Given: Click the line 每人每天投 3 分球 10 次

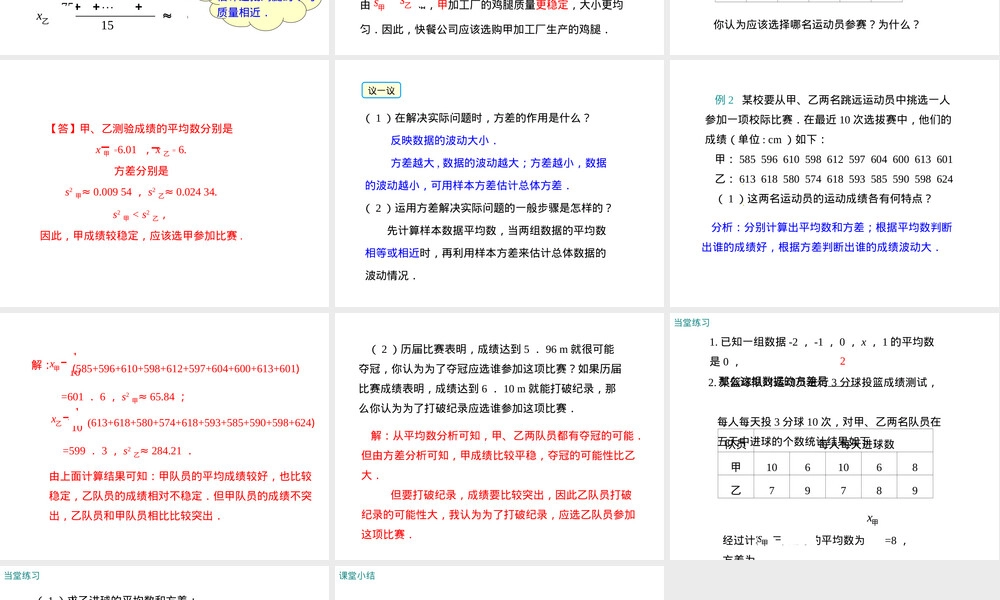Looking at the screenshot, I should [829, 422].
